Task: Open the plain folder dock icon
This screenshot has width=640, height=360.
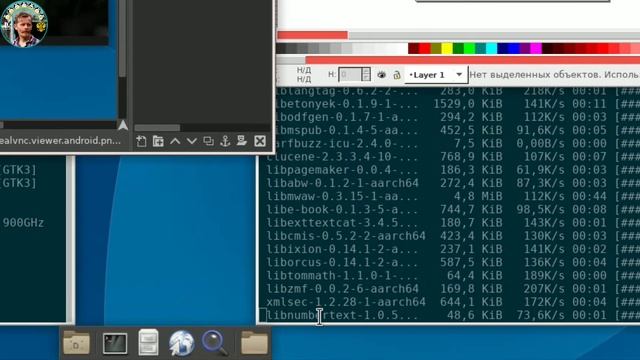Action: [254, 342]
